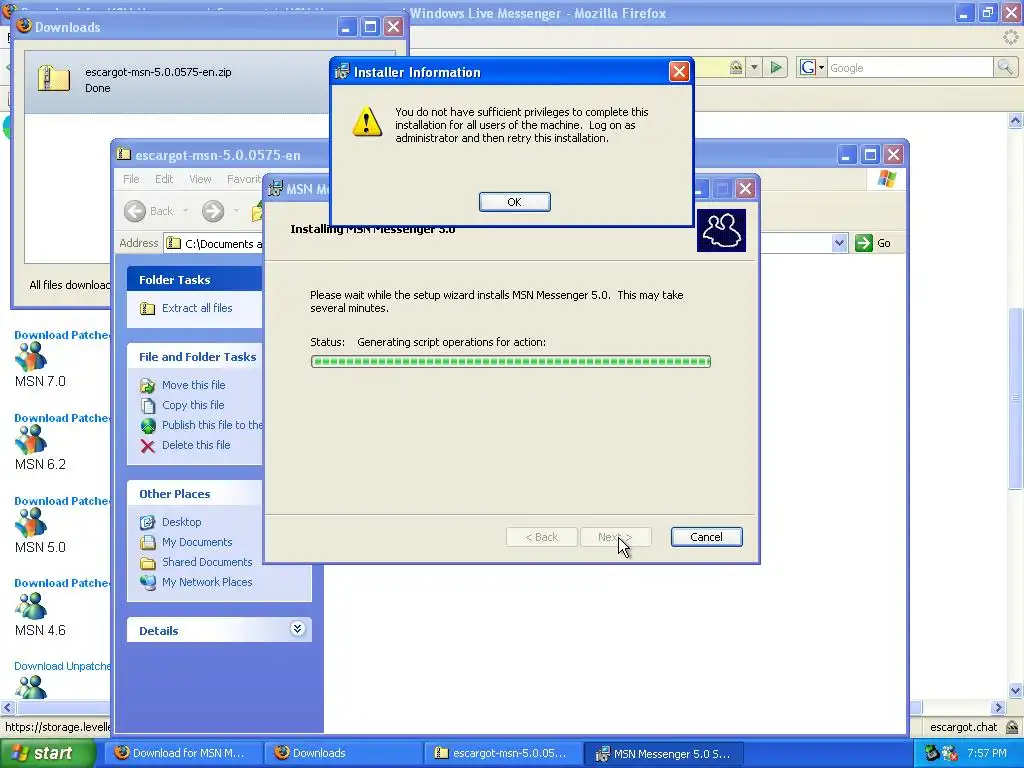Click the Move this file icon
Image resolution: width=1024 pixels, height=768 pixels.
pos(148,385)
